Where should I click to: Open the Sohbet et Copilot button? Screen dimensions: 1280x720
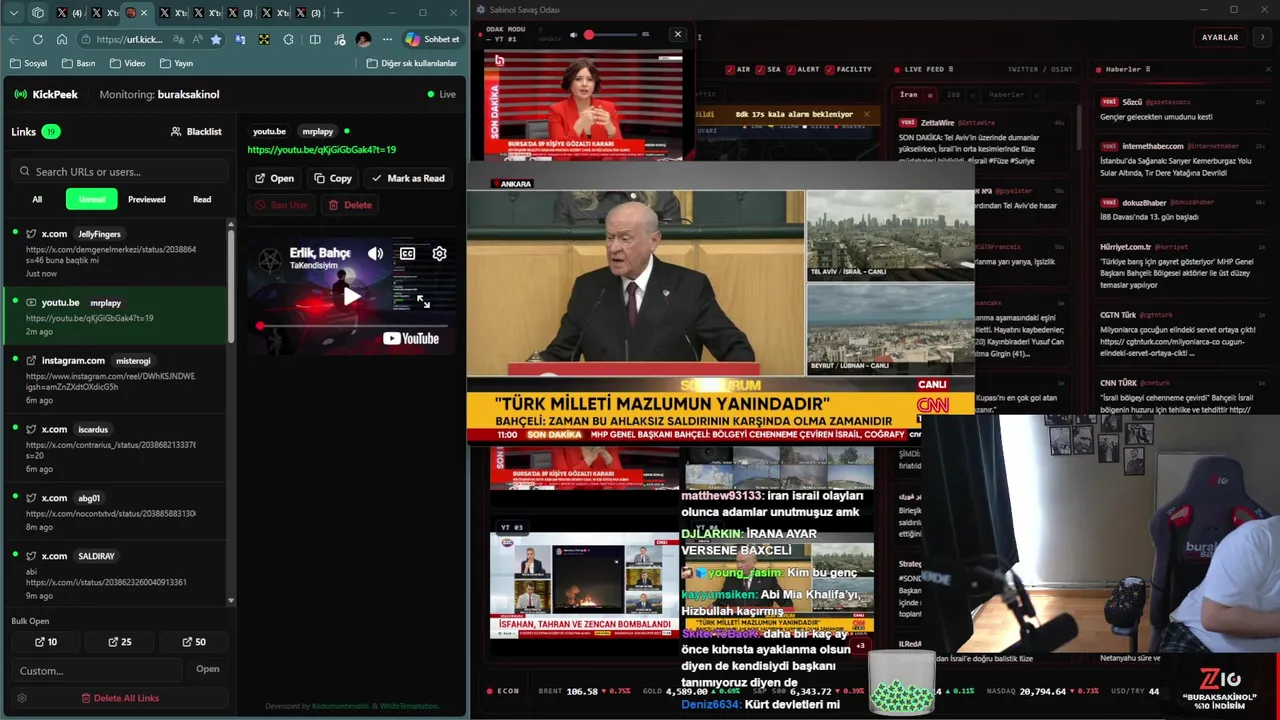pyautogui.click(x=433, y=39)
